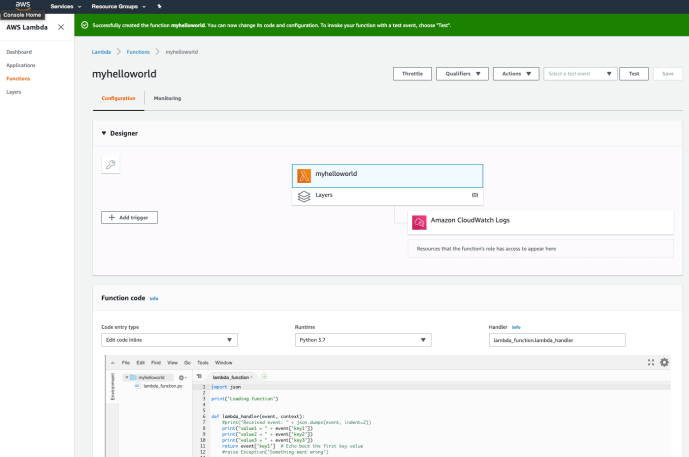Open the Tools menu in code editor
Viewport: 689px width, 457px height.
[202, 362]
